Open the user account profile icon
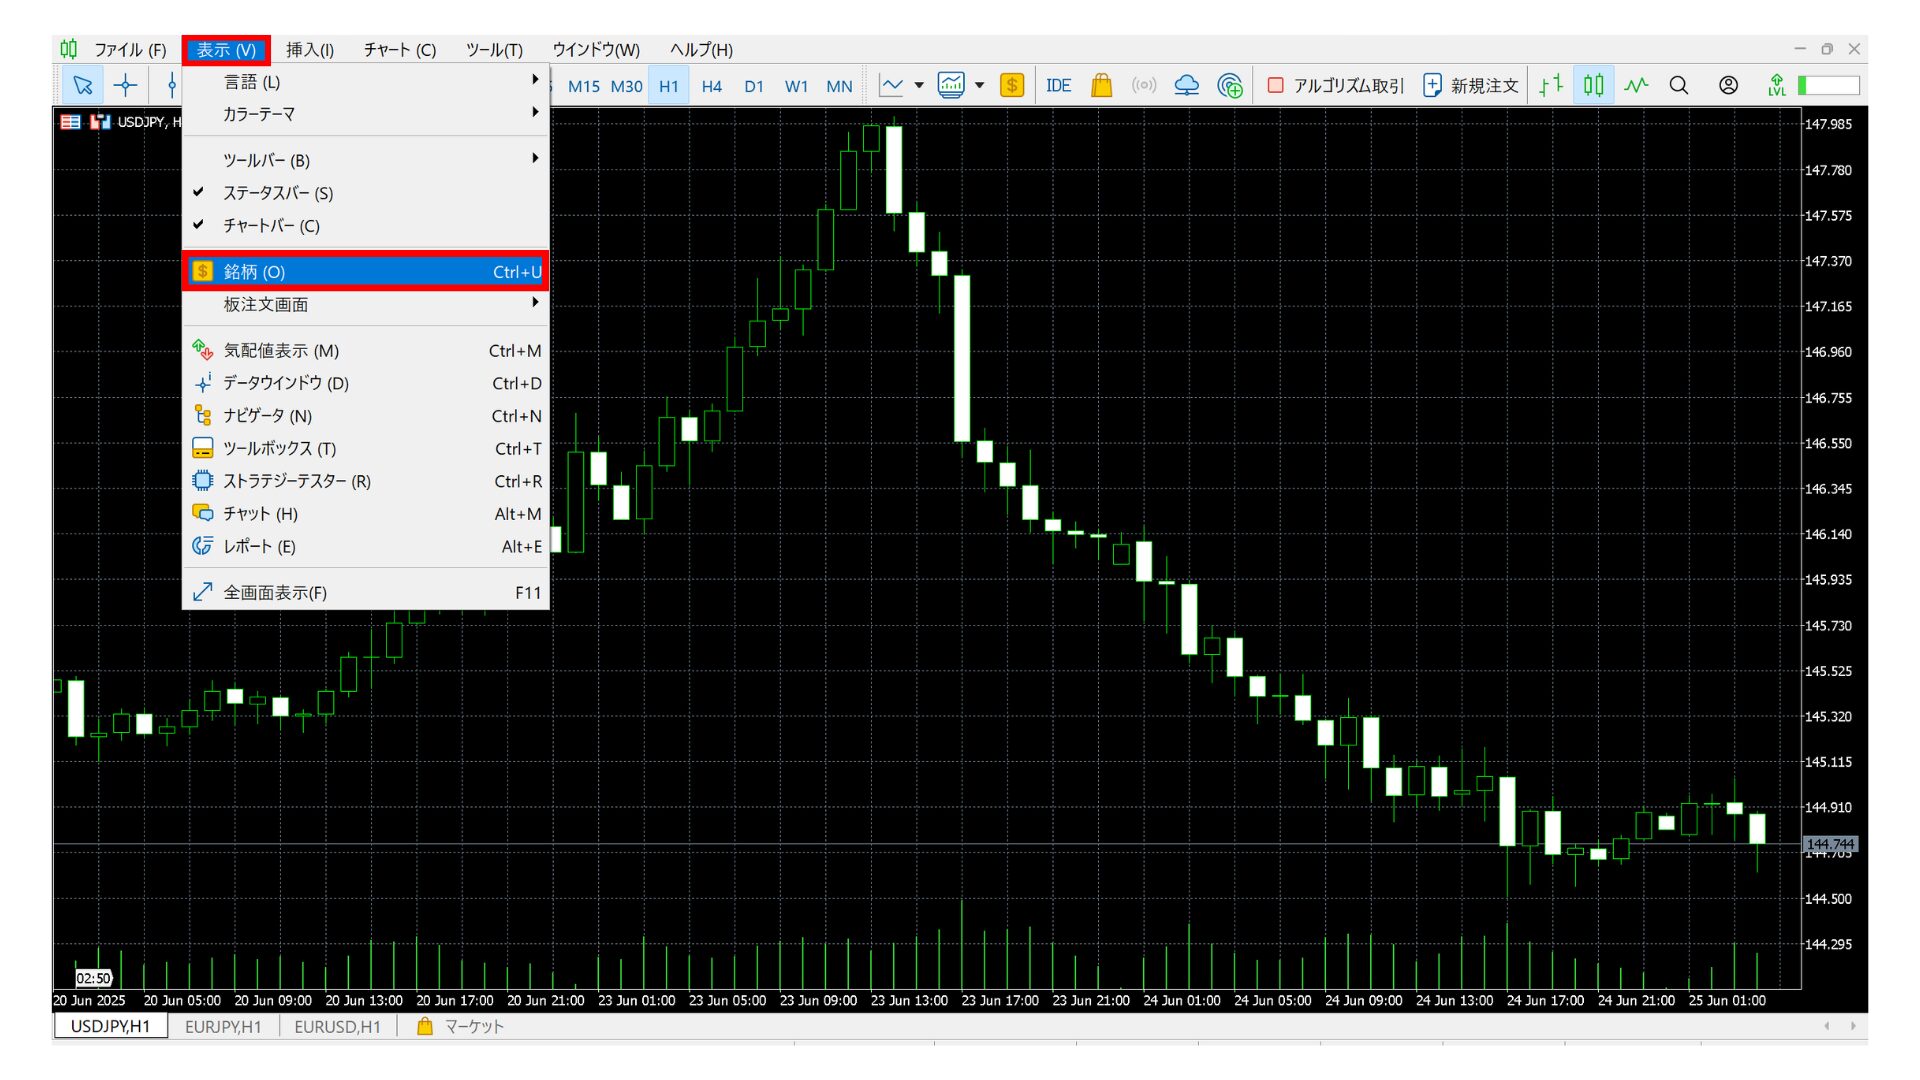Screen dimensions: 1920x1080 pos(1728,85)
